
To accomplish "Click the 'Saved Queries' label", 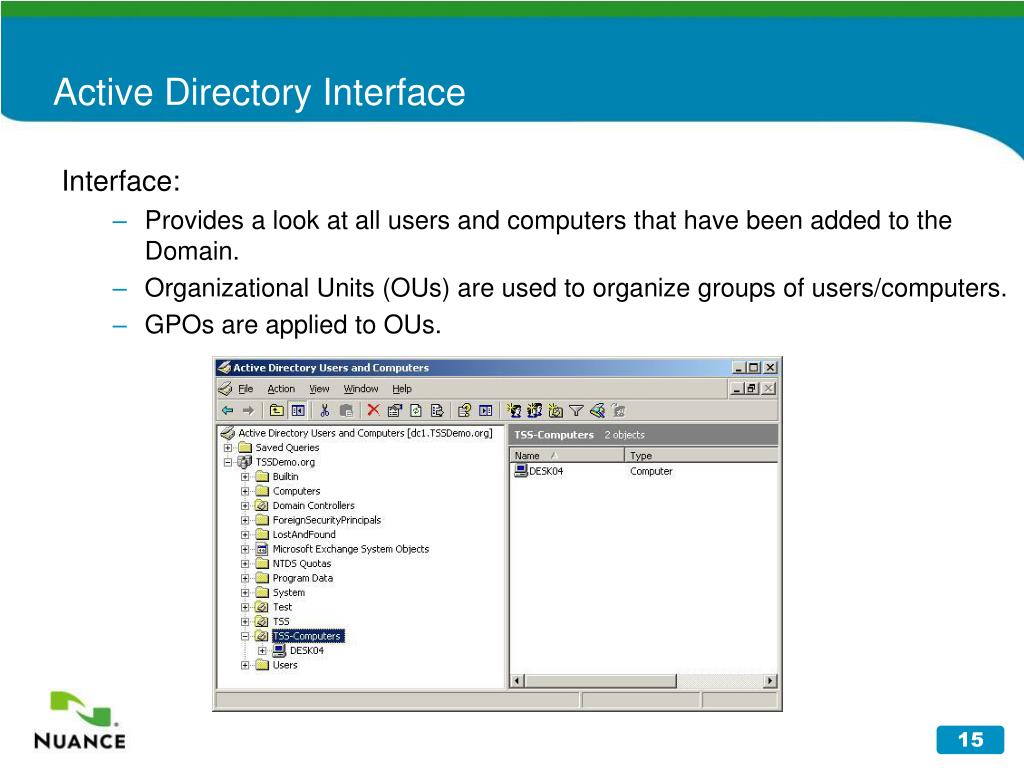I will (287, 448).
